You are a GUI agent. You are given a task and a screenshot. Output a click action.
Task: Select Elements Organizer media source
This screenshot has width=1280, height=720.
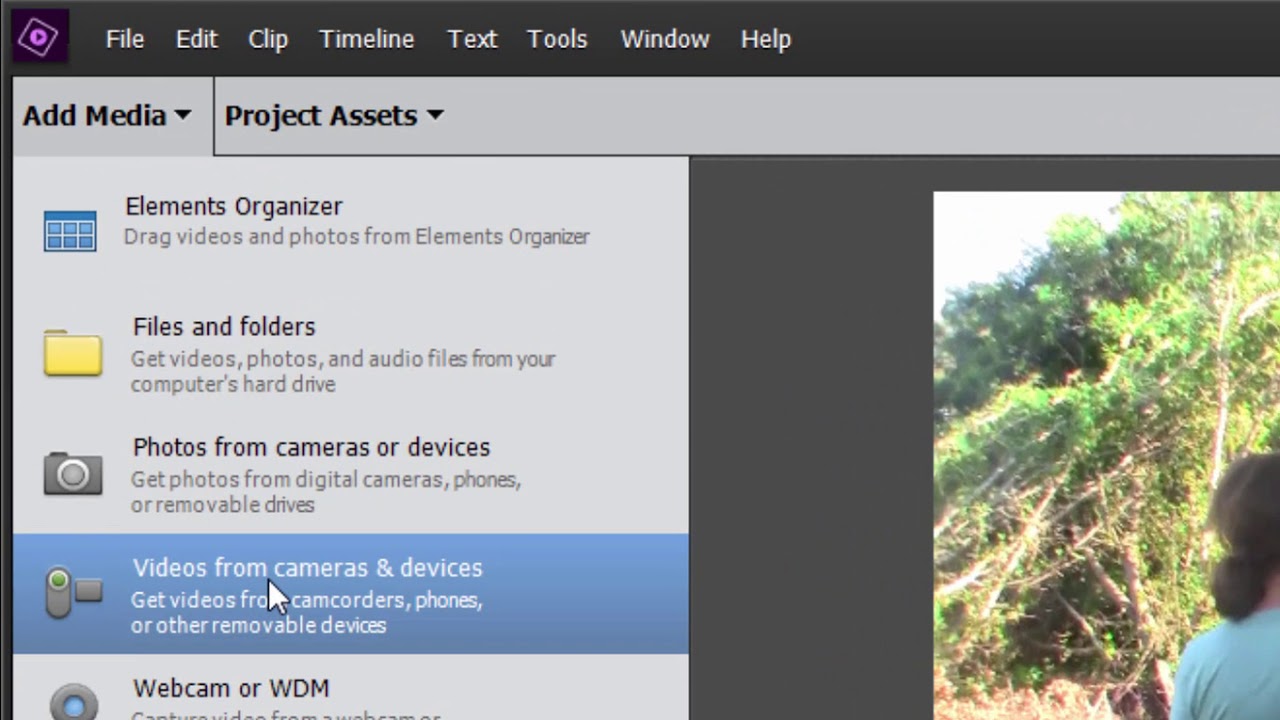[x=234, y=207]
